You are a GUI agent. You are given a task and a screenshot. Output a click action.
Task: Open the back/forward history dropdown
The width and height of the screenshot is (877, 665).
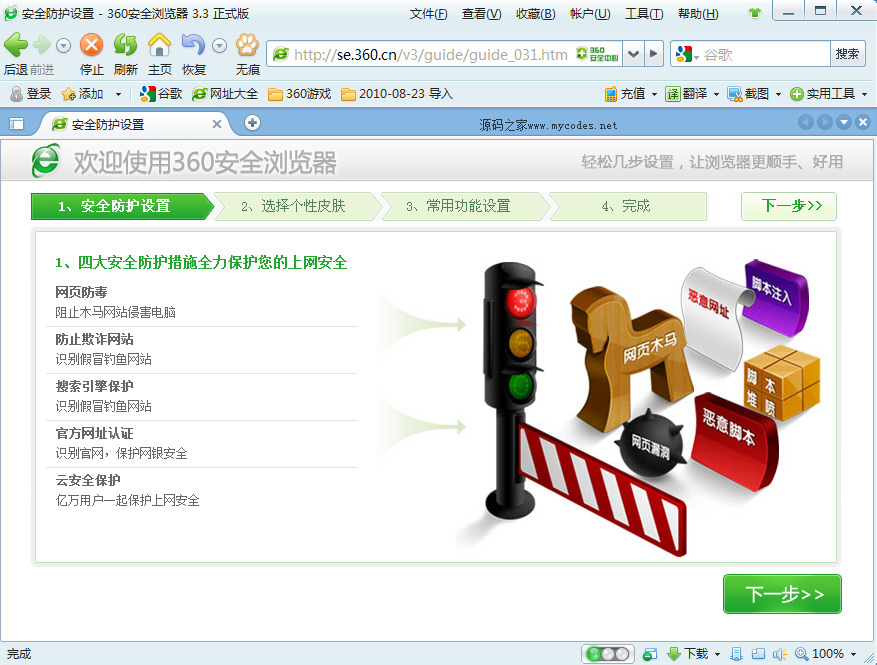pyautogui.click(x=63, y=45)
